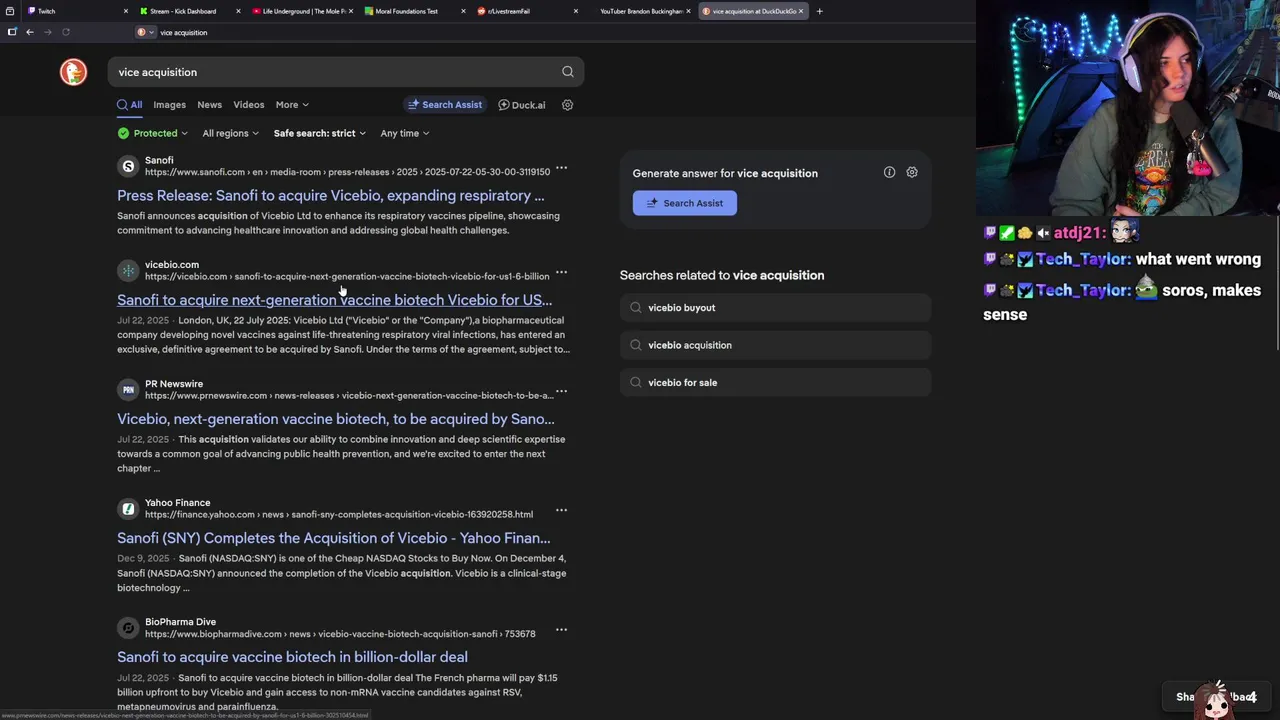Click the BioPharma Dive favicon
This screenshot has width=1280, height=720.
click(128, 627)
